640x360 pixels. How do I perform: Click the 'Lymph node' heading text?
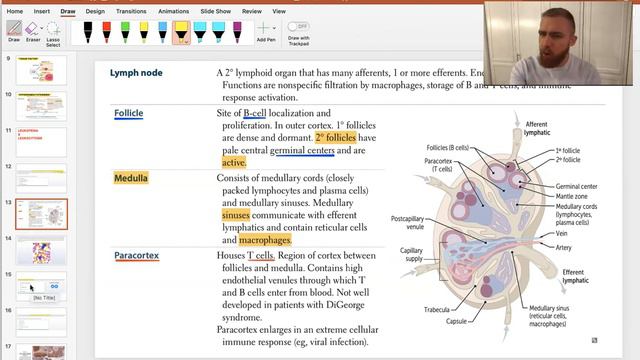pyautogui.click(x=136, y=73)
